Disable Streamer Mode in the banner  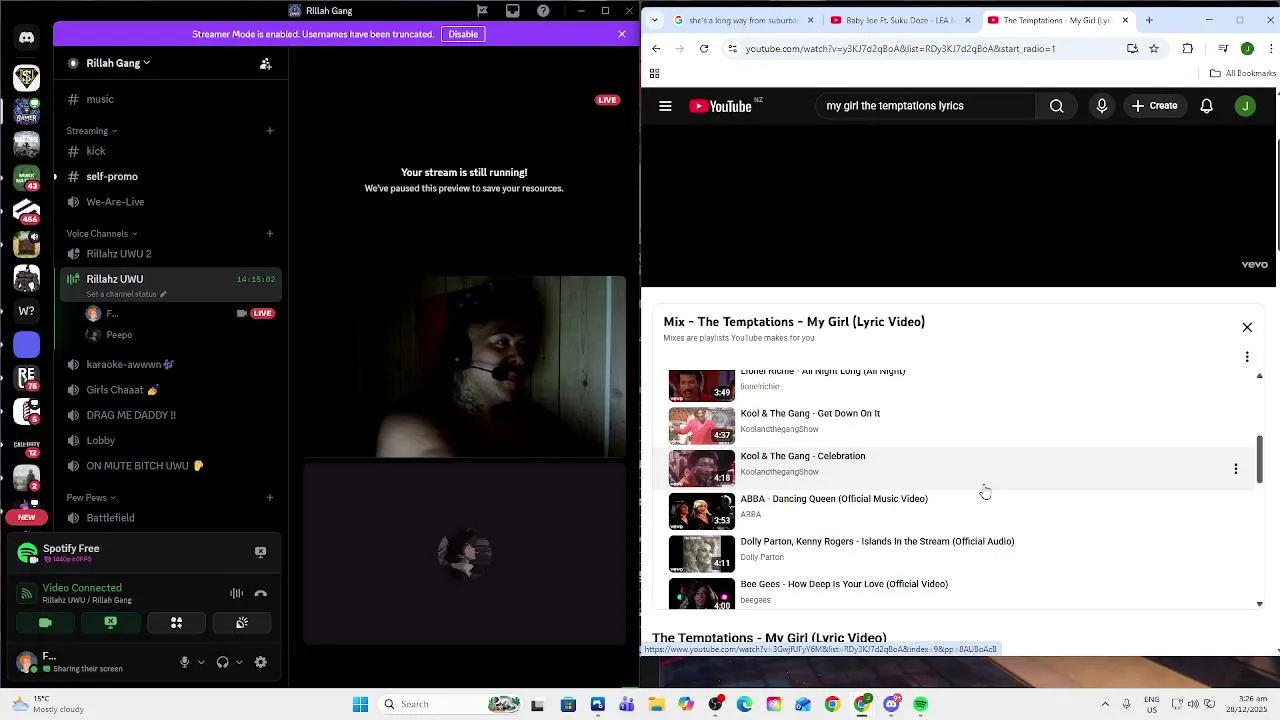tap(463, 34)
